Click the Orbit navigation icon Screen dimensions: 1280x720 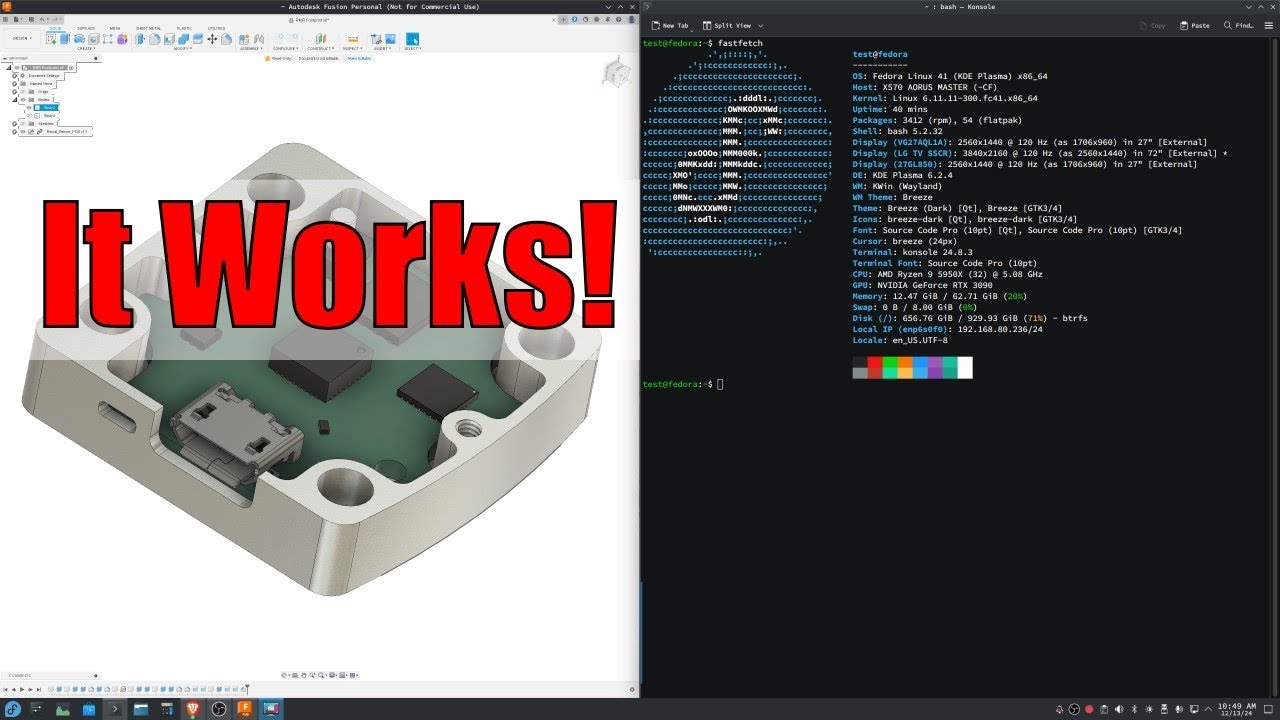coord(284,675)
